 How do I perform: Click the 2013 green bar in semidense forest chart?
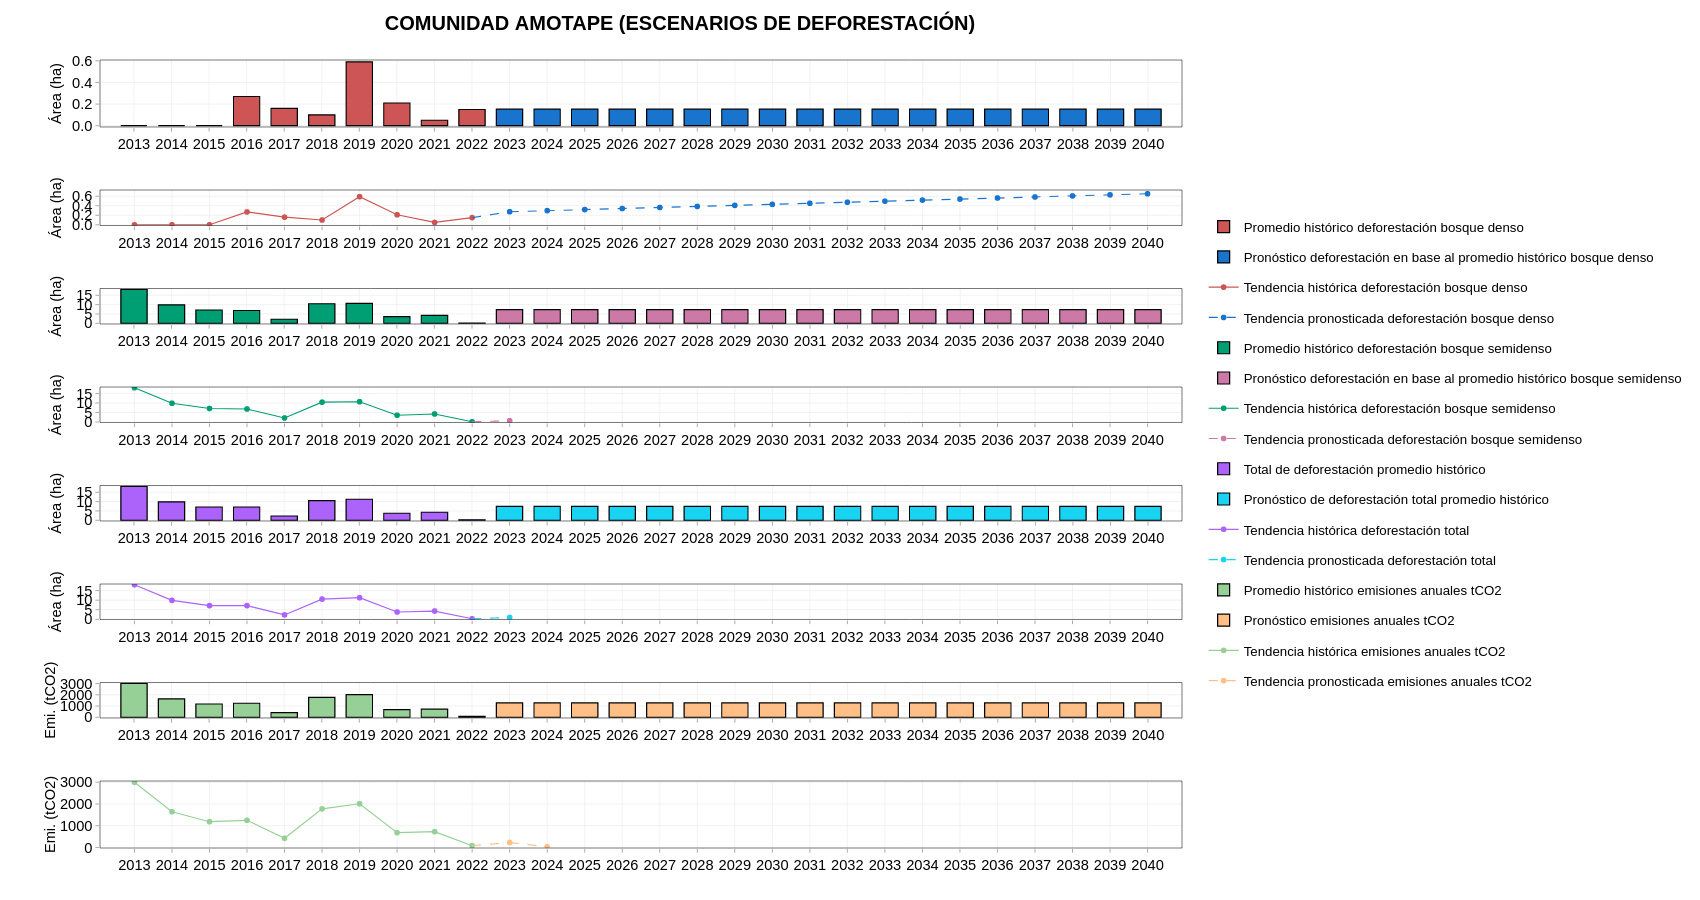(134, 307)
